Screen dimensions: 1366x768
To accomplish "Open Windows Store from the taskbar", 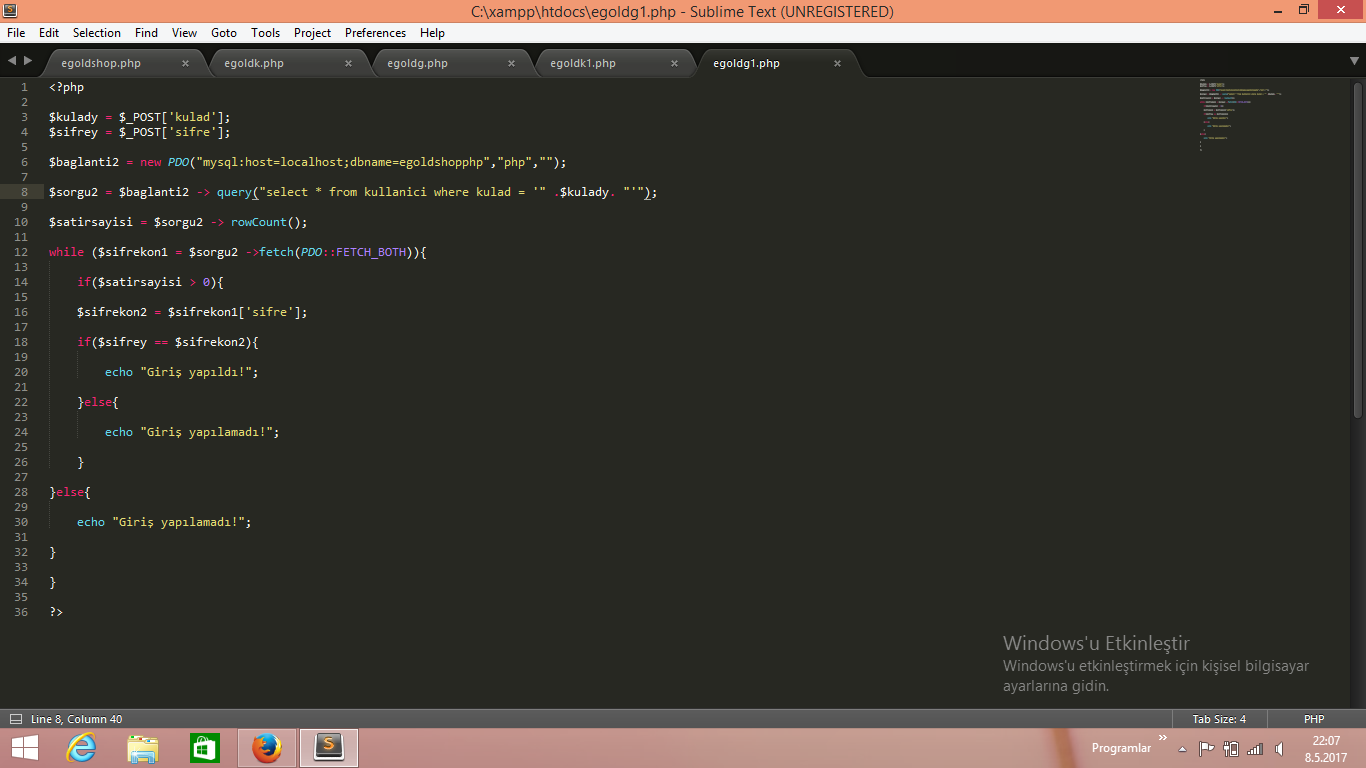I will pyautogui.click(x=205, y=748).
